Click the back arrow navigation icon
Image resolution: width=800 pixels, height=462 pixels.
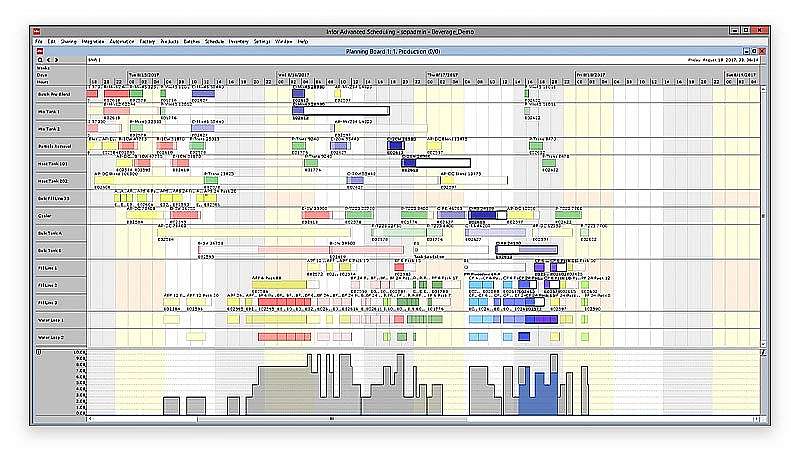(x=48, y=60)
